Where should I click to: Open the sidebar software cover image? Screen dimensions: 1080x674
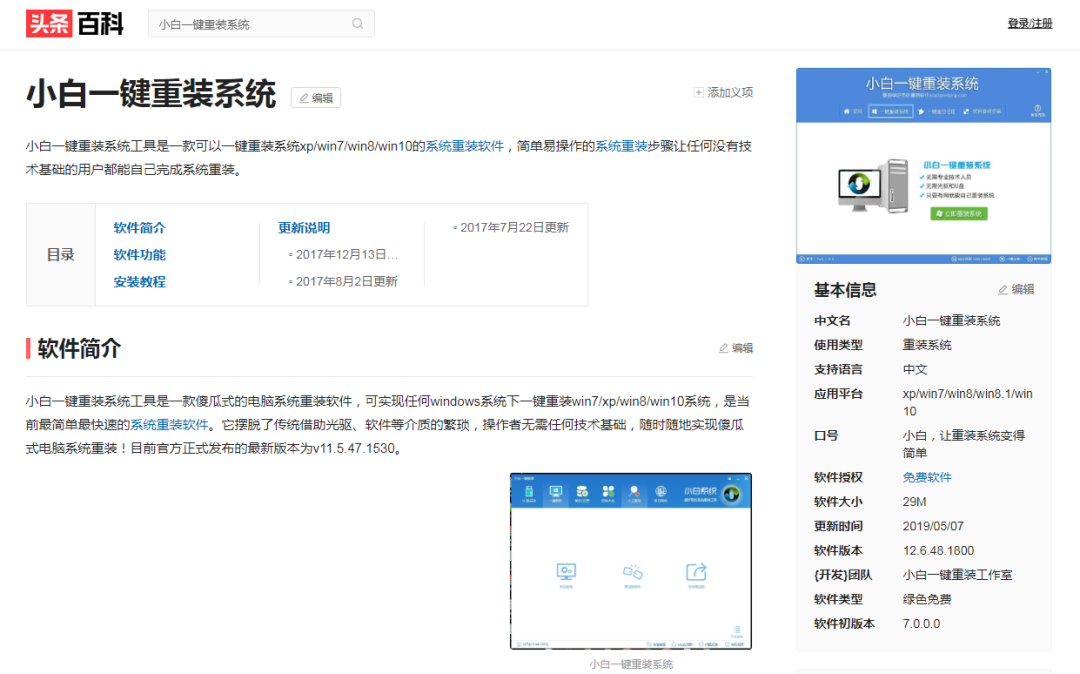[923, 165]
